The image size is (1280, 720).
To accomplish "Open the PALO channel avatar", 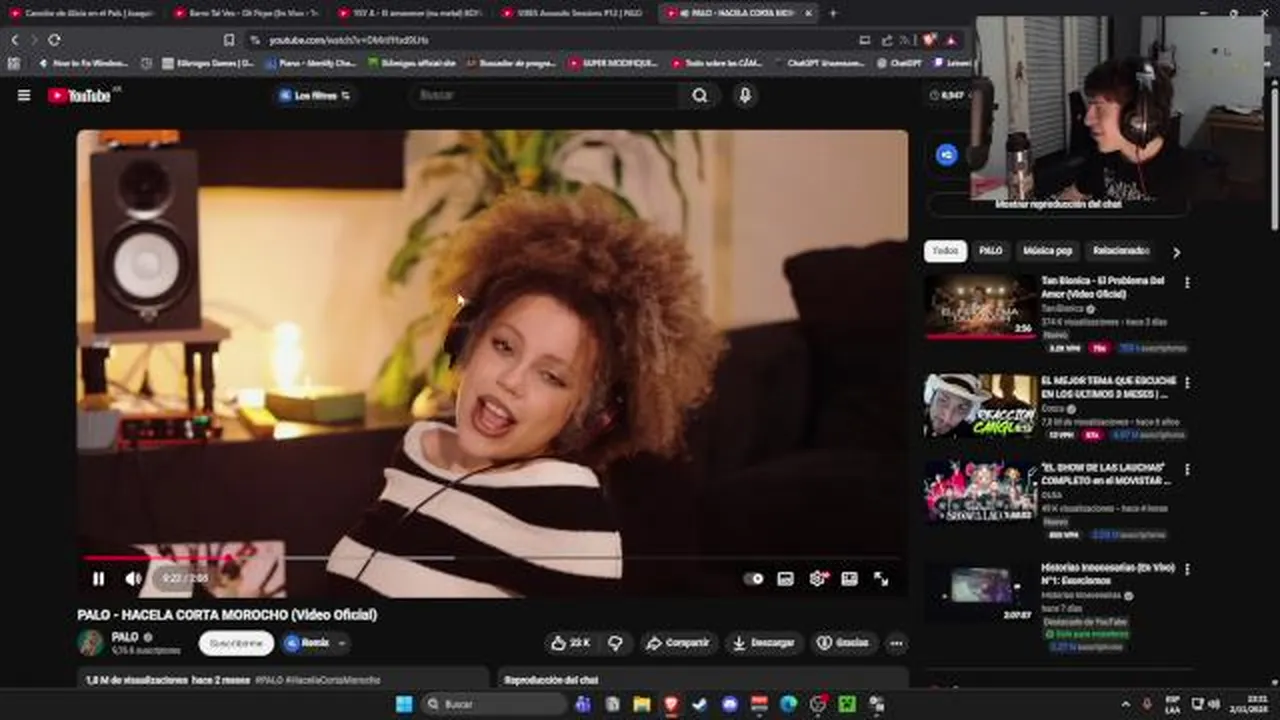I will pos(91,642).
